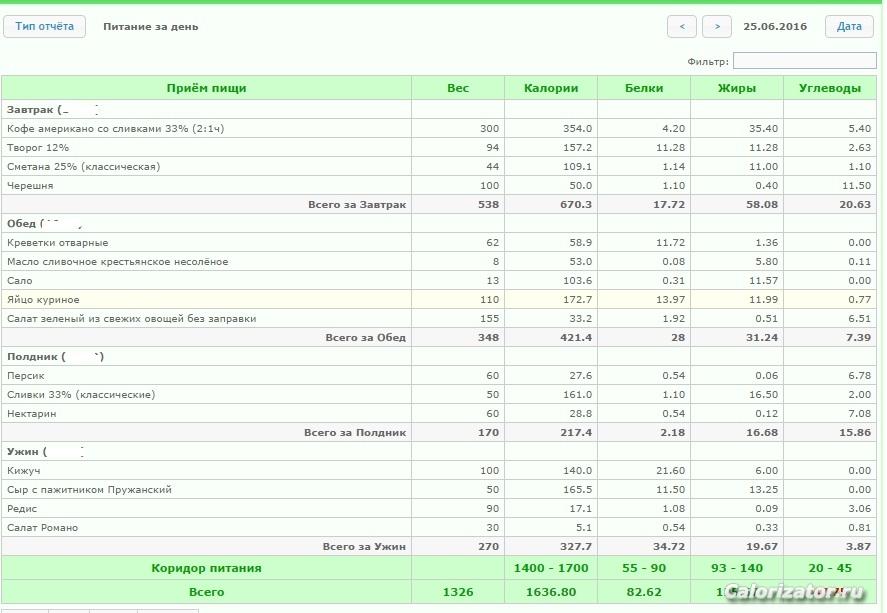This screenshot has height=613, width=887.
Task: Click the Всего за Завтрак total label
Action: click(357, 205)
